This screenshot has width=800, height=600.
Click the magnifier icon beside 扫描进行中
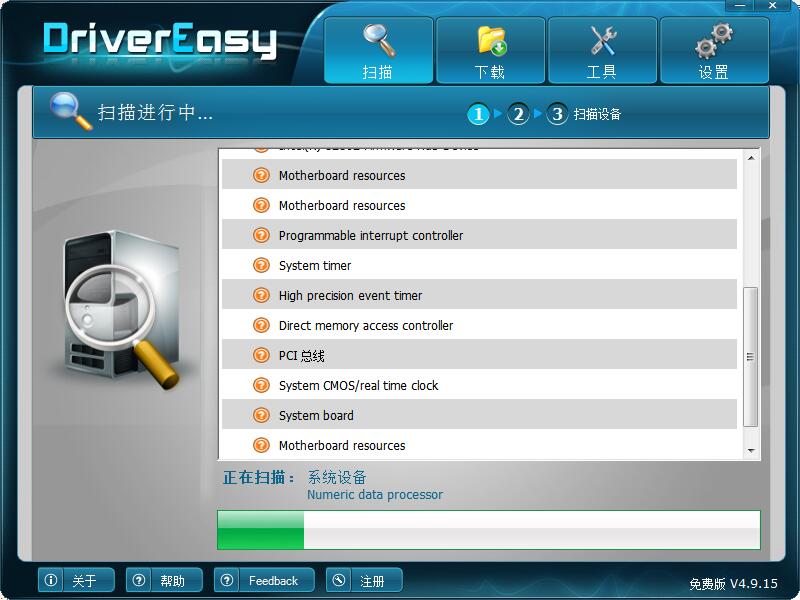tap(70, 111)
